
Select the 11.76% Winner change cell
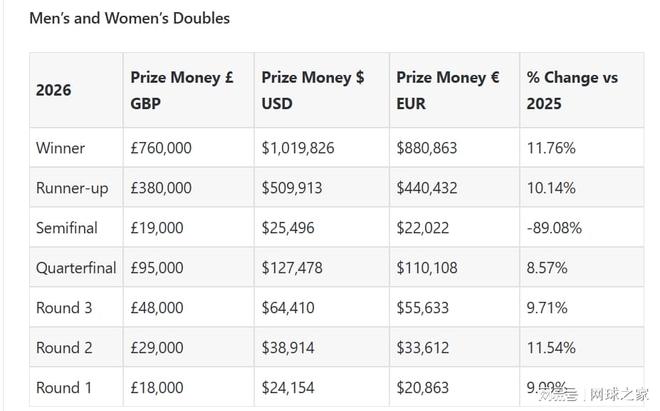(551, 148)
